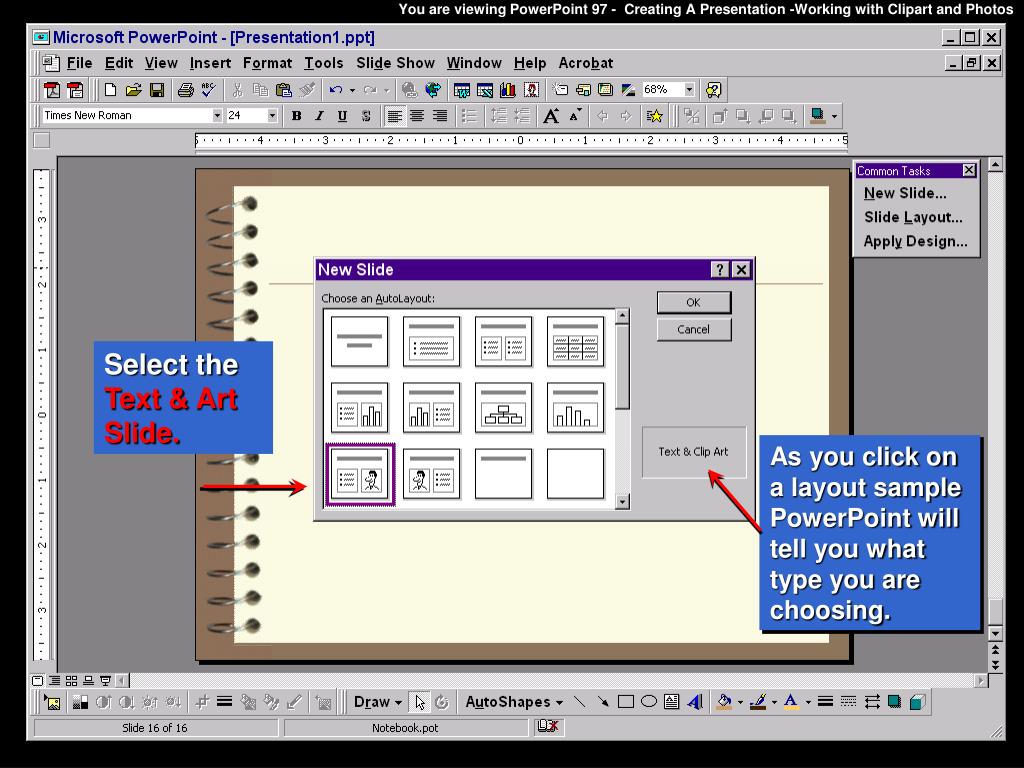Open the Format menu
The height and width of the screenshot is (768, 1024).
[267, 63]
